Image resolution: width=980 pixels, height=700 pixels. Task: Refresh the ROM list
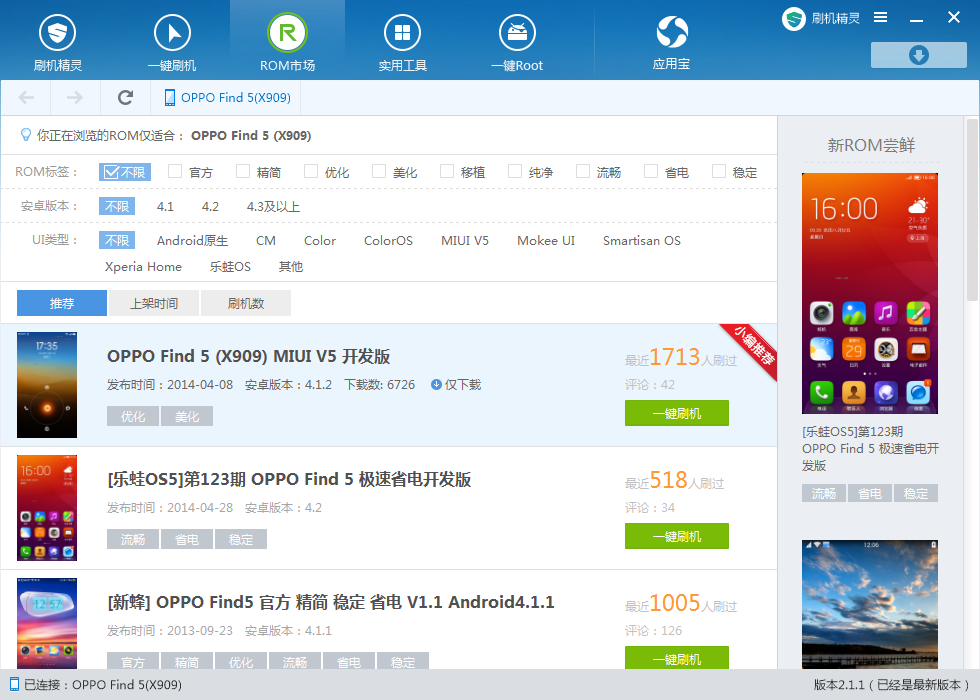pos(126,98)
